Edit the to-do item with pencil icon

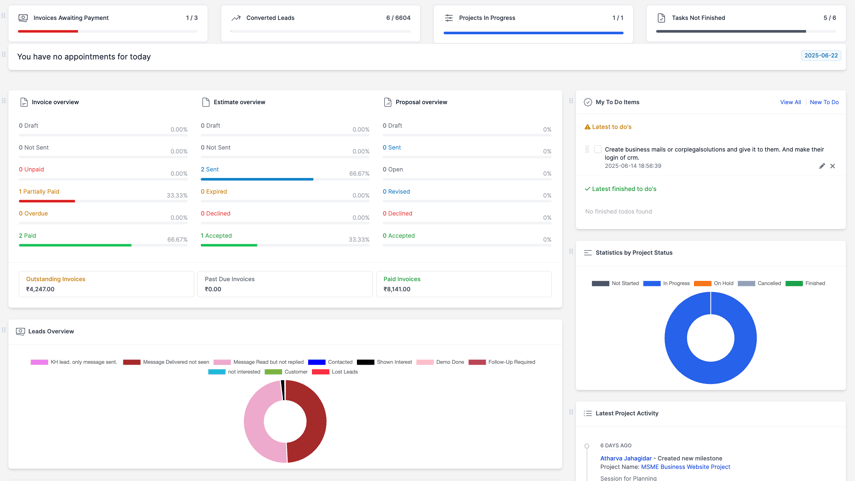click(822, 166)
